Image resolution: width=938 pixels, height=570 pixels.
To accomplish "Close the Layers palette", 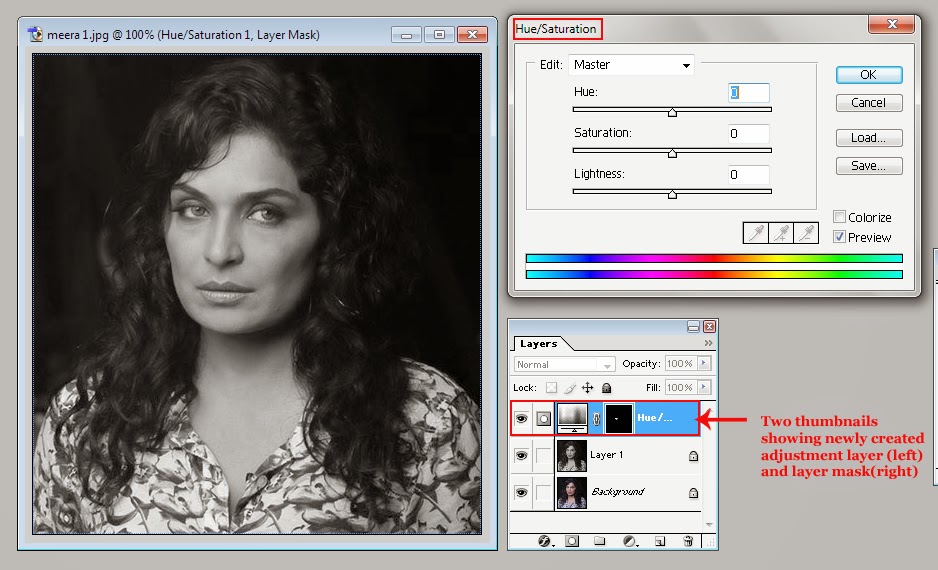I will (x=709, y=327).
